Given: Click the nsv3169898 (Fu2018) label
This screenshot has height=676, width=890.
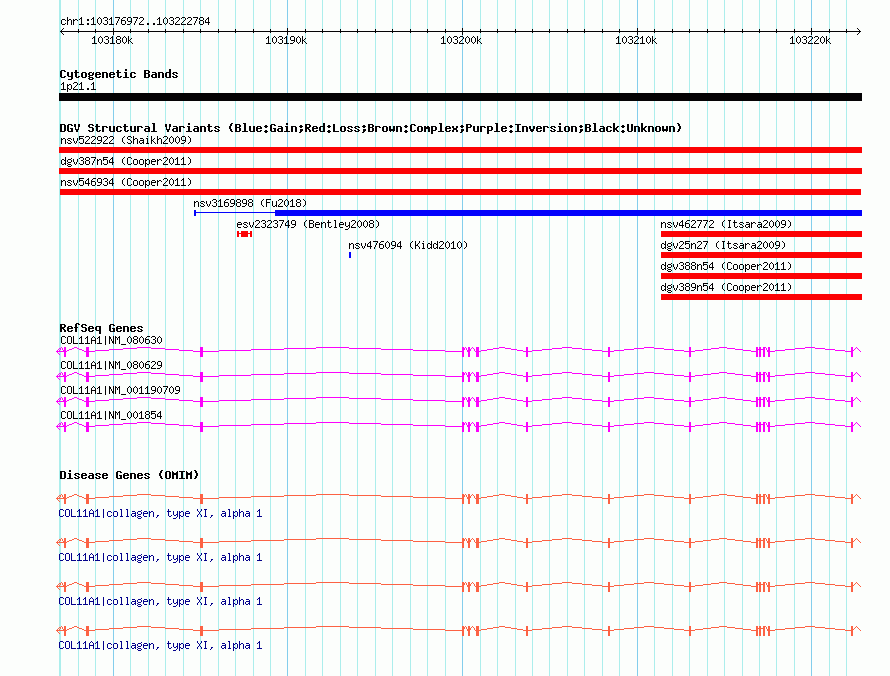Looking at the screenshot, I should pos(250,203).
